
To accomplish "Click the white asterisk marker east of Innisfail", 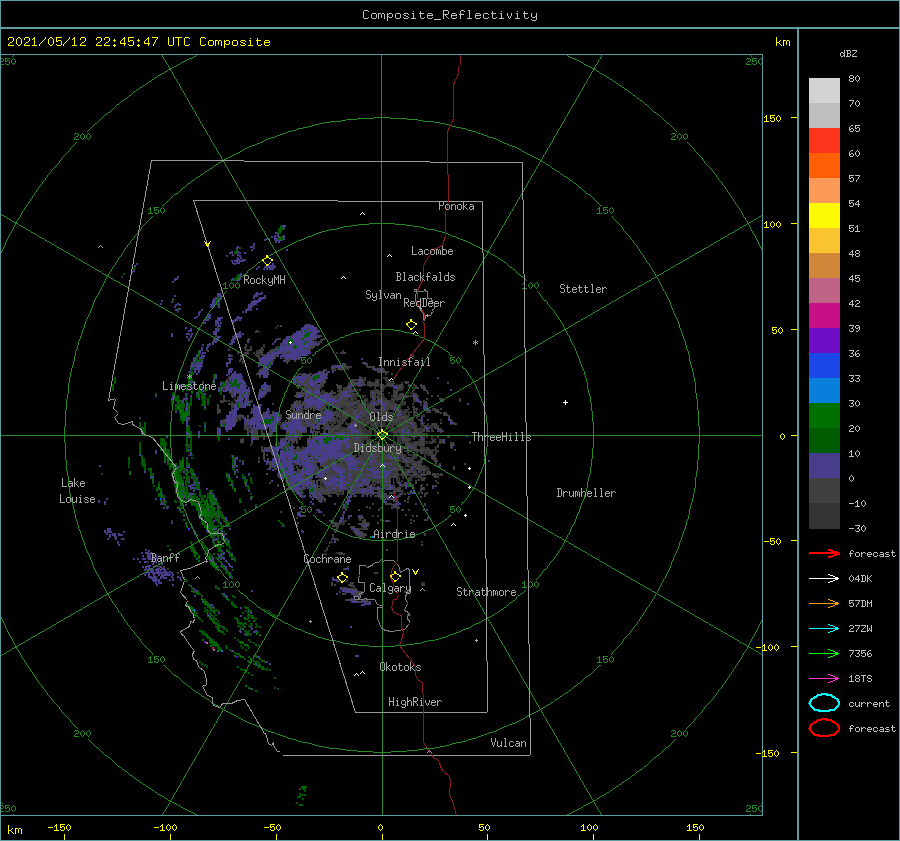I will [x=475, y=343].
